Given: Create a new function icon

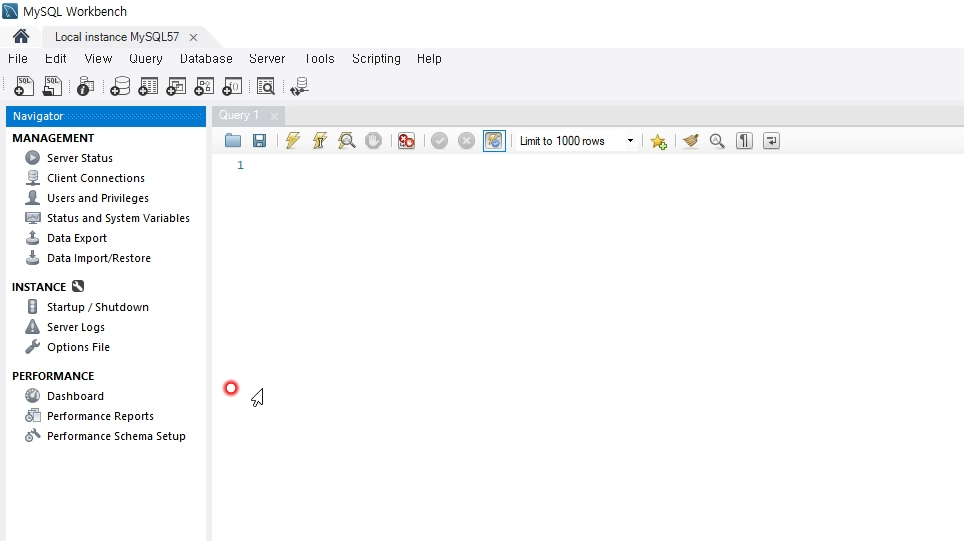Looking at the screenshot, I should coord(232,86).
